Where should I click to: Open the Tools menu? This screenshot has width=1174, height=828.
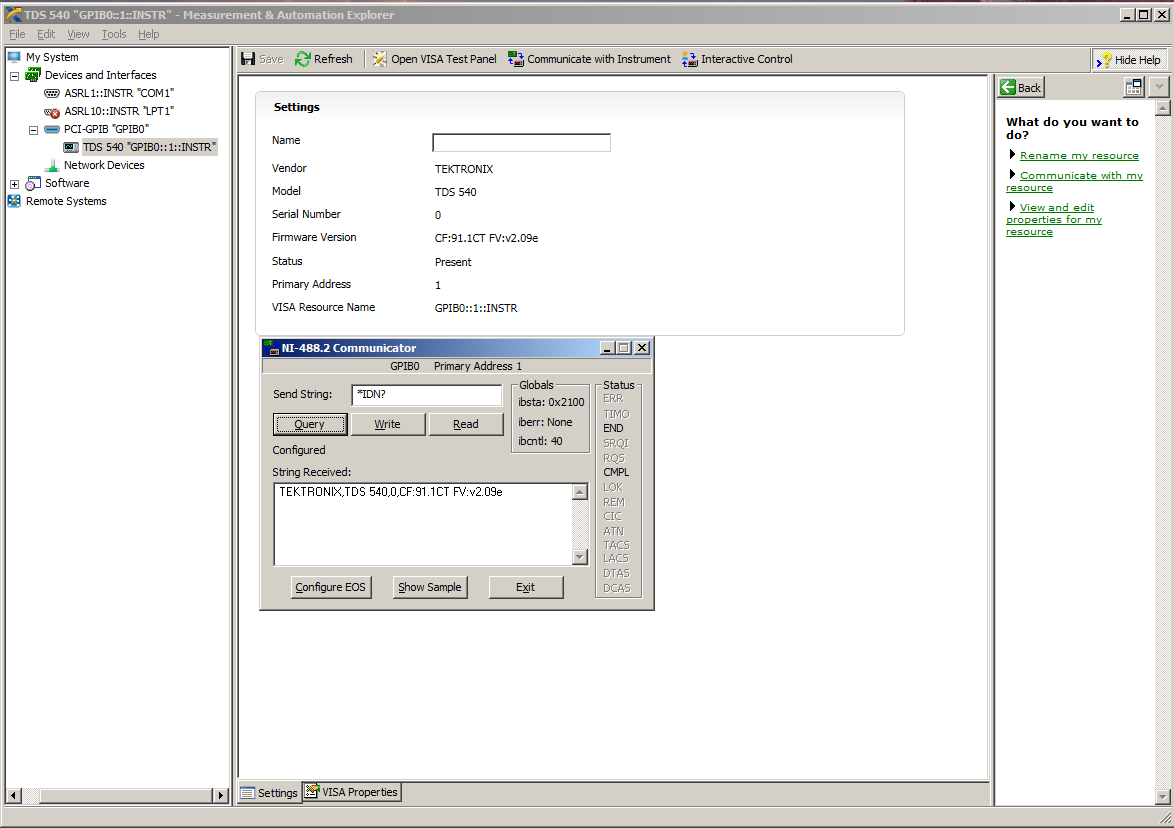(x=114, y=34)
